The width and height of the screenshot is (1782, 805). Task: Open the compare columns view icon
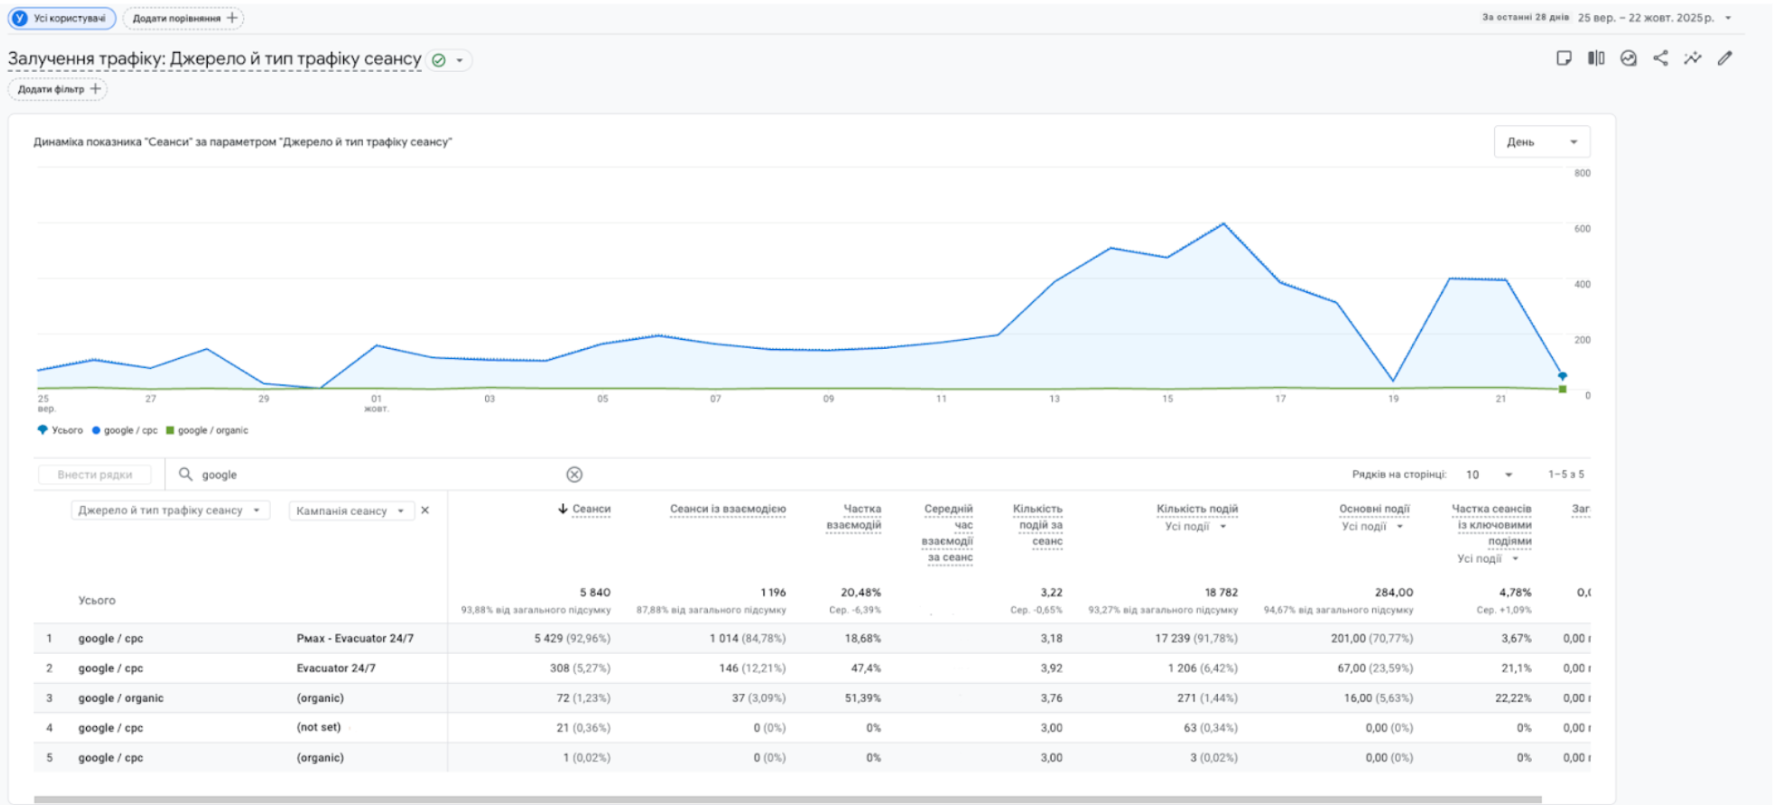point(1596,58)
